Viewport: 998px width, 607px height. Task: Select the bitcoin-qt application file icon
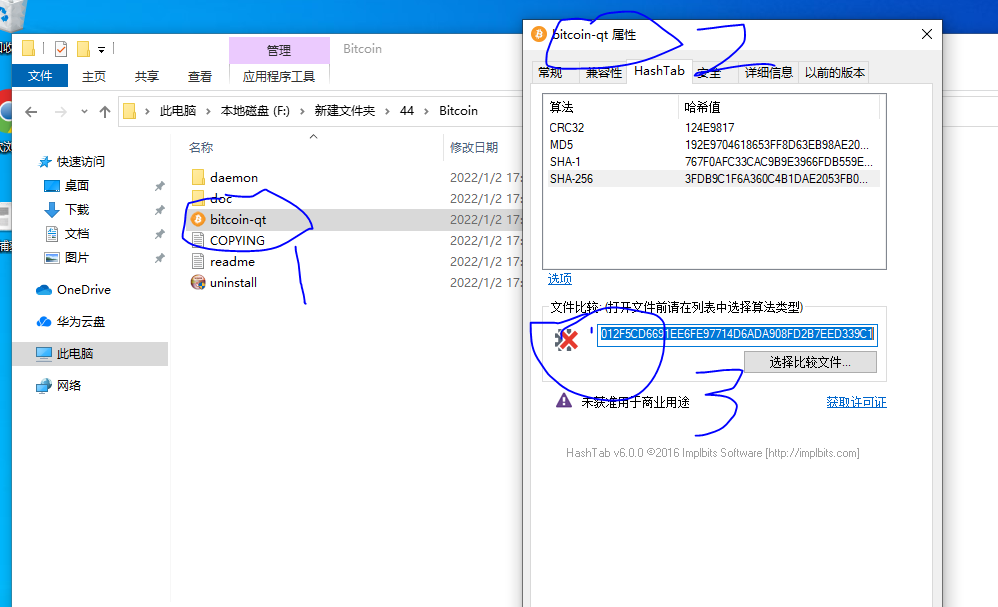point(199,220)
